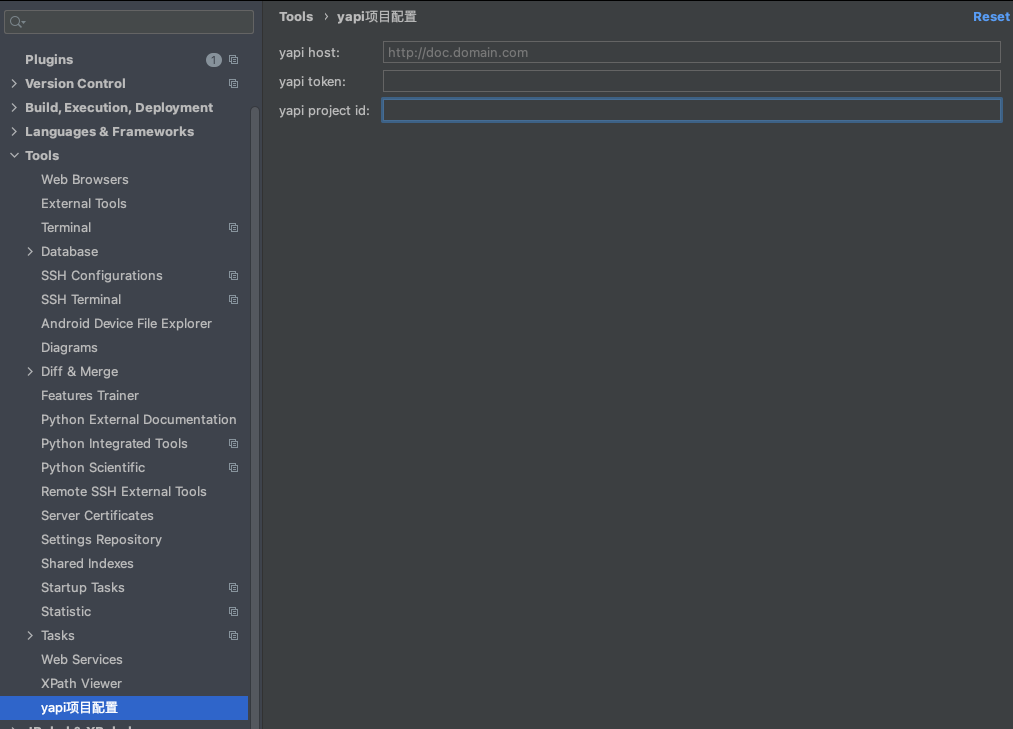Image resolution: width=1013 pixels, height=729 pixels.
Task: Focus the yapi token field
Action: (x=691, y=81)
